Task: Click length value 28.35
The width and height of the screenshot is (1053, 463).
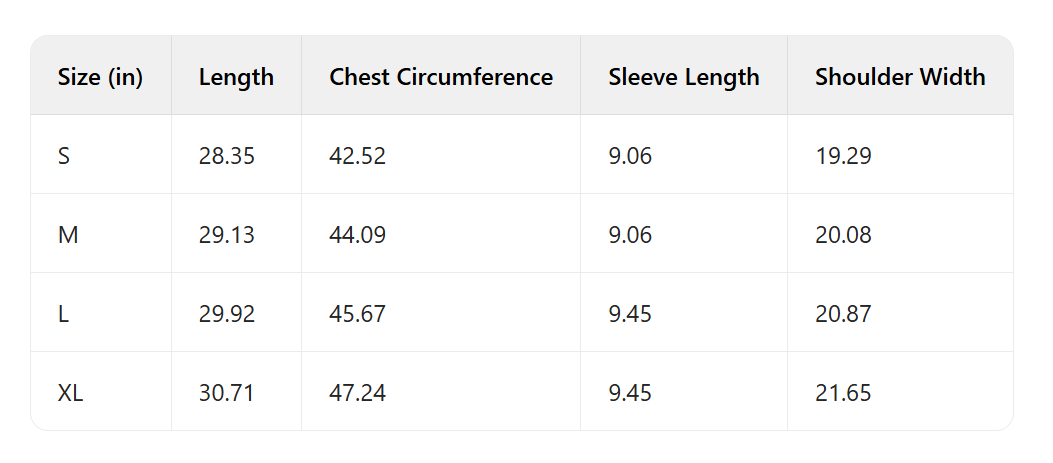Action: click(x=227, y=156)
